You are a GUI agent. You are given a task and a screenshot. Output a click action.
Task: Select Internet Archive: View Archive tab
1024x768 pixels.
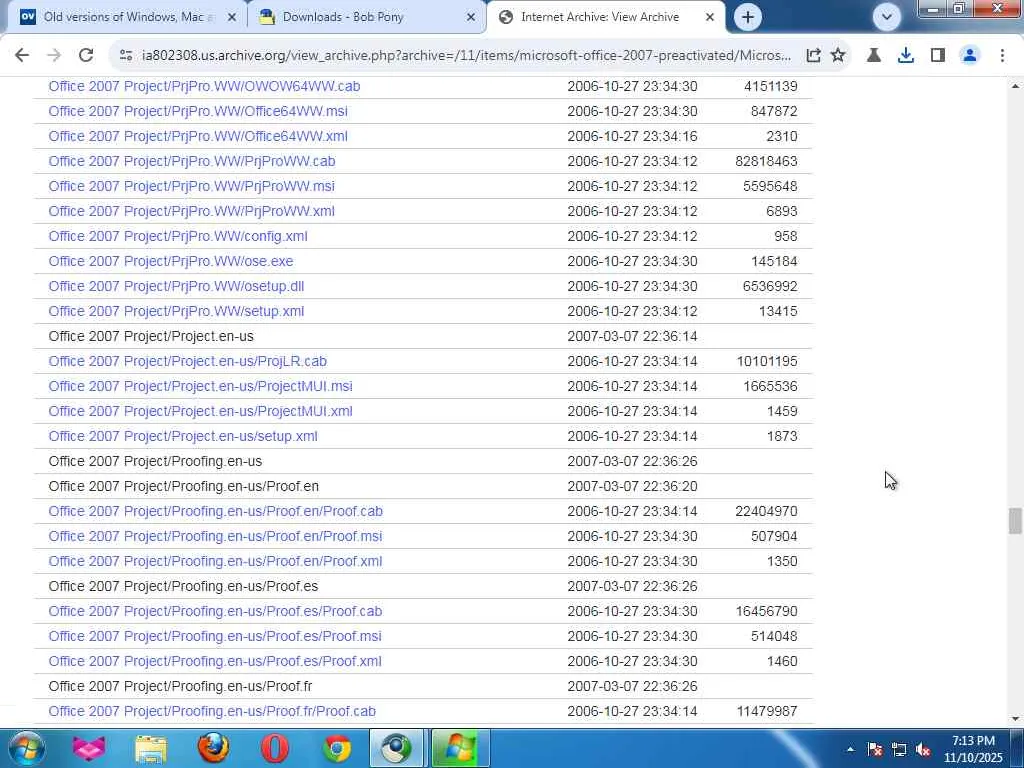[x=604, y=17]
